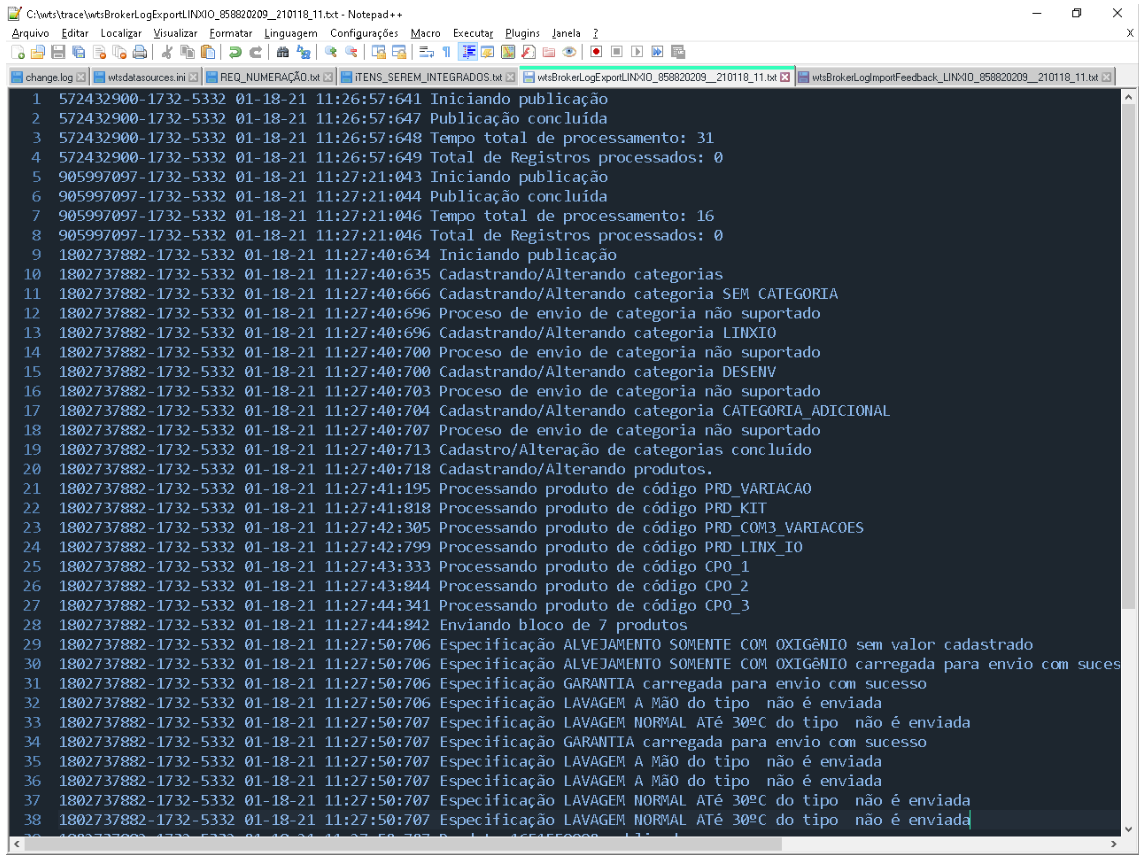Switch to the REQ_NUMERAÇÃO.txt tab
The width and height of the screenshot is (1139, 855).
click(269, 77)
